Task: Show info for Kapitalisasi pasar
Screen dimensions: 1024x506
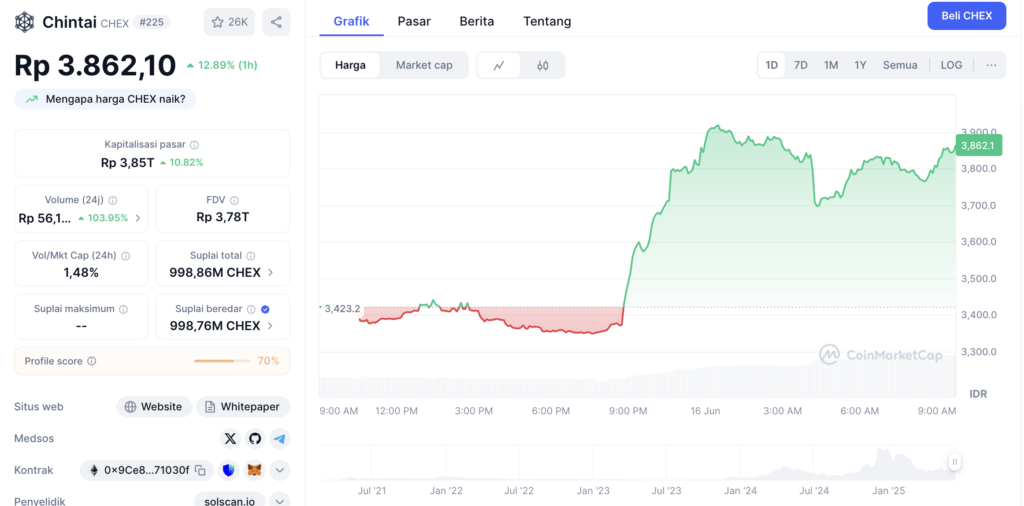Action: point(195,145)
